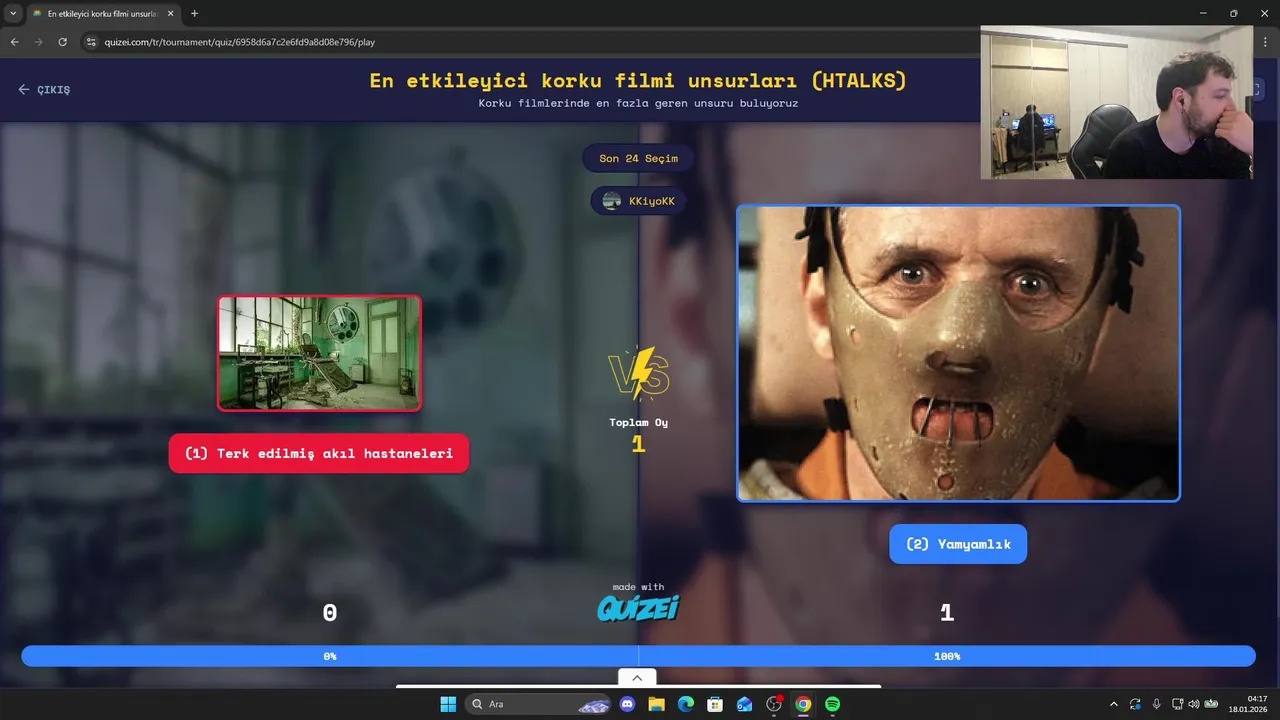Open the Windows Start menu
Image resolution: width=1280 pixels, height=720 pixels.
coord(448,704)
